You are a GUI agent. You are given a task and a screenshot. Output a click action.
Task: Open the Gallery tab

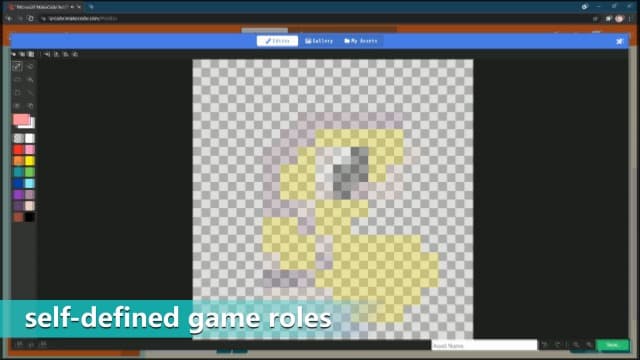pos(319,41)
